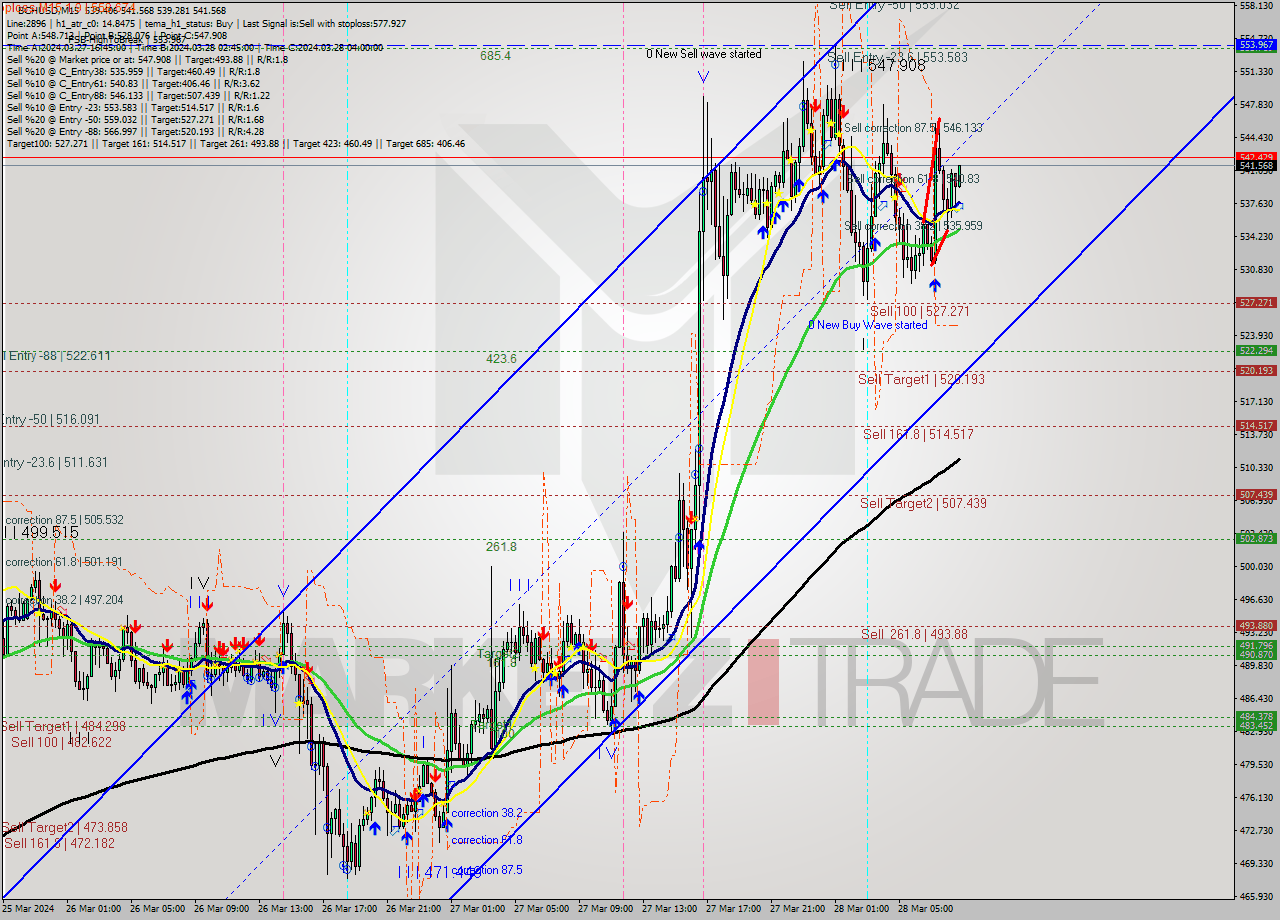Click the red 542.429 price tag
This screenshot has width=1280, height=920.
[1256, 157]
